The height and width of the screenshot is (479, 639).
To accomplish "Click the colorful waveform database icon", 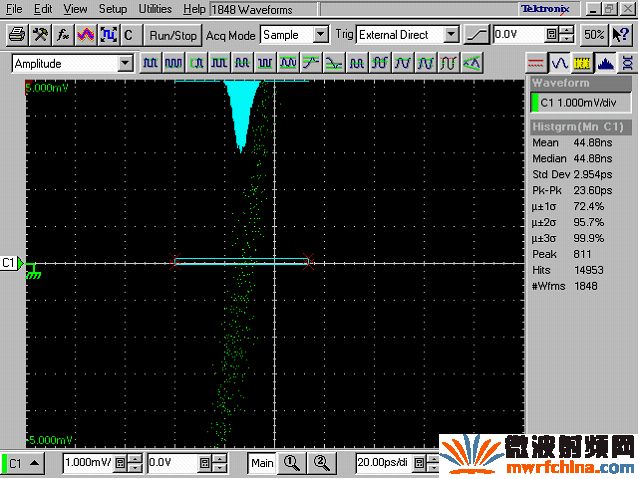I will 86,35.
